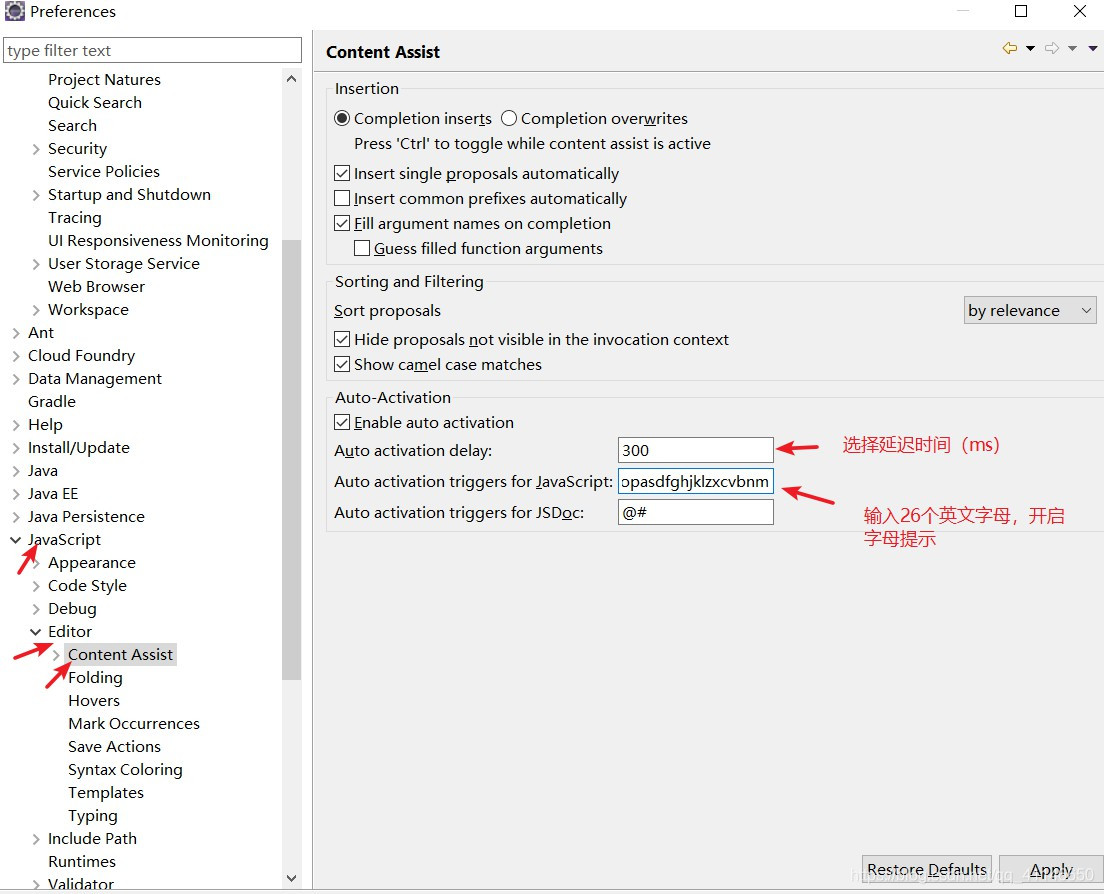Enable Insert common prefixes automatically
1104x894 pixels.
(x=342, y=199)
